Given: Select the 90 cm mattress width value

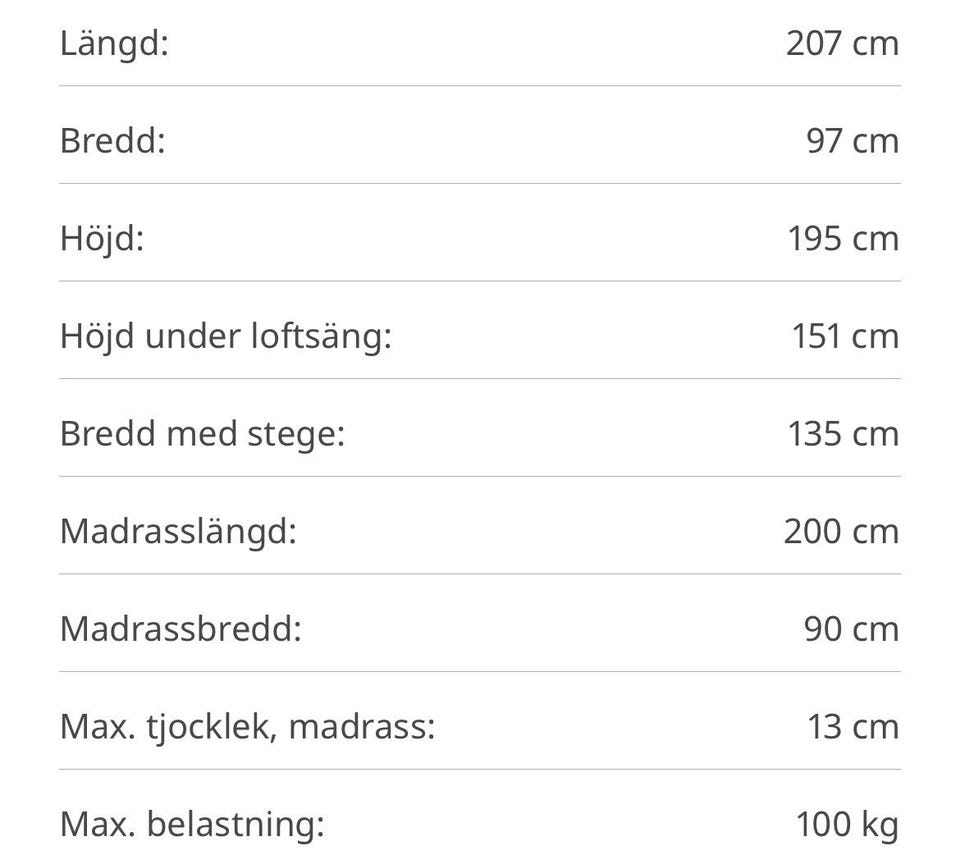Looking at the screenshot, I should click(851, 629).
